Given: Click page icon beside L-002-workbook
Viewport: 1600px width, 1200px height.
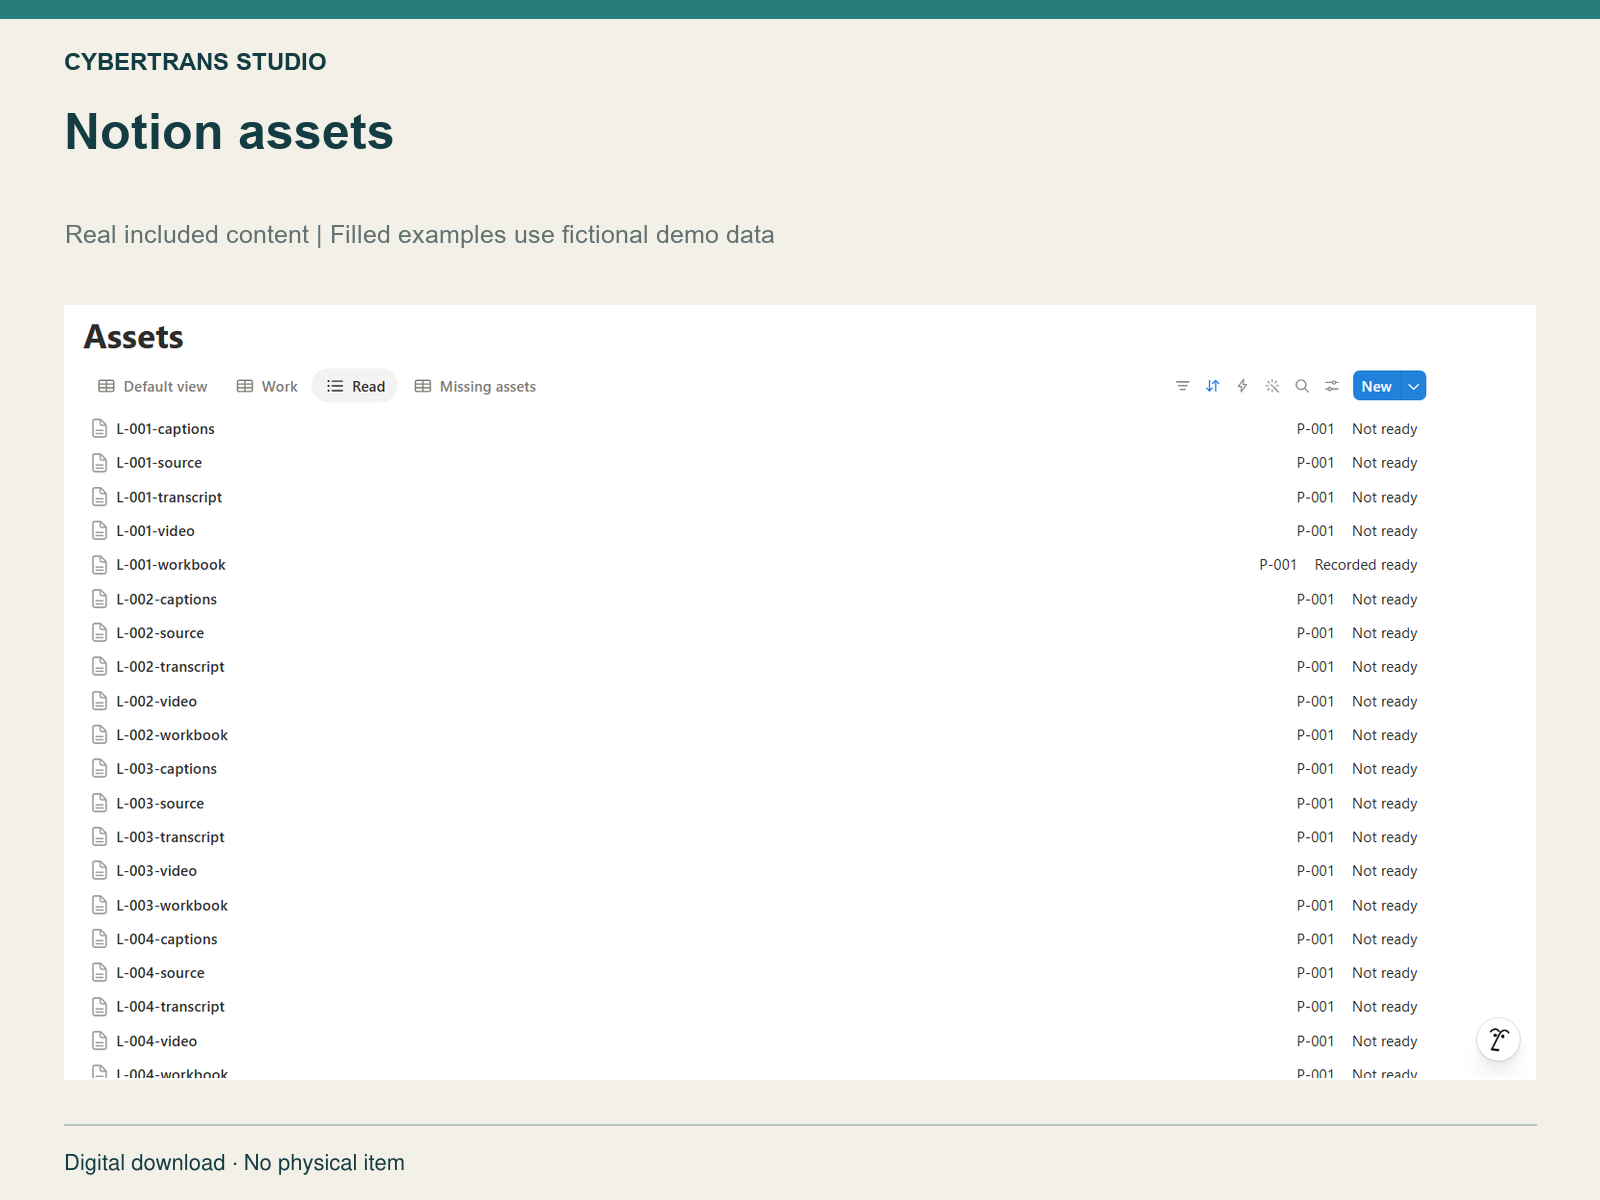Looking at the screenshot, I should (x=100, y=735).
